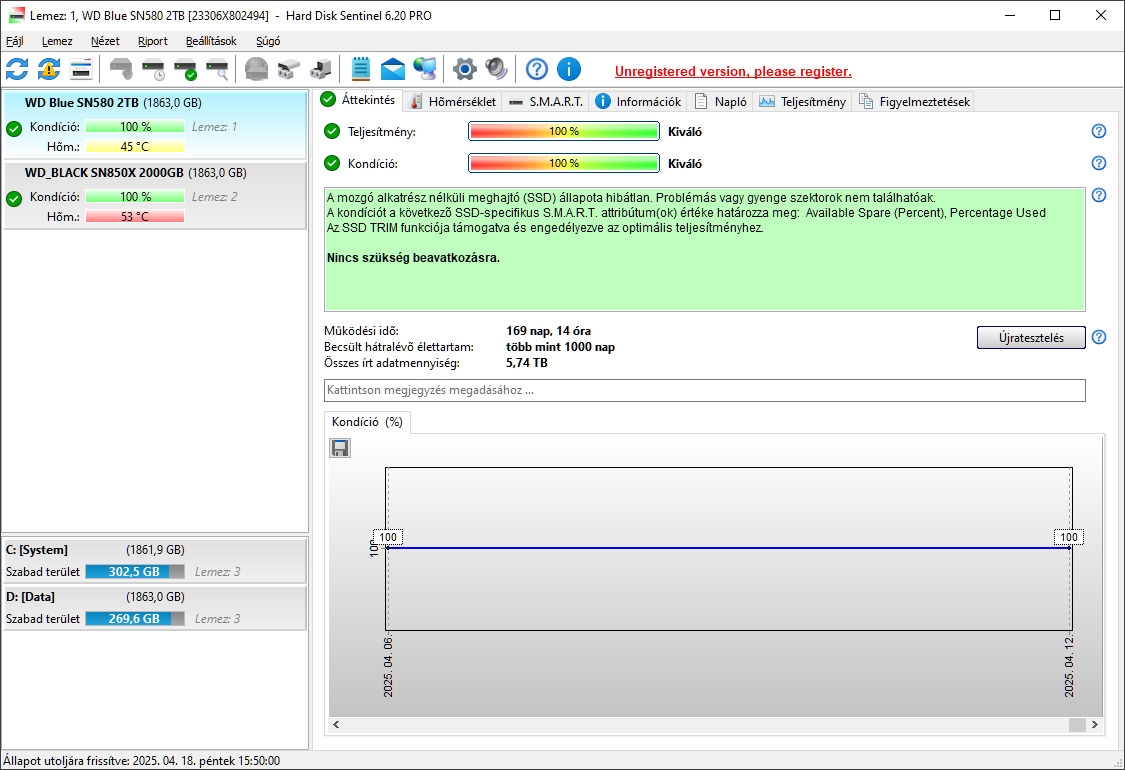Click the comment field Kattintson megjegyzés megadásához
This screenshot has width=1125, height=770.
(705, 390)
